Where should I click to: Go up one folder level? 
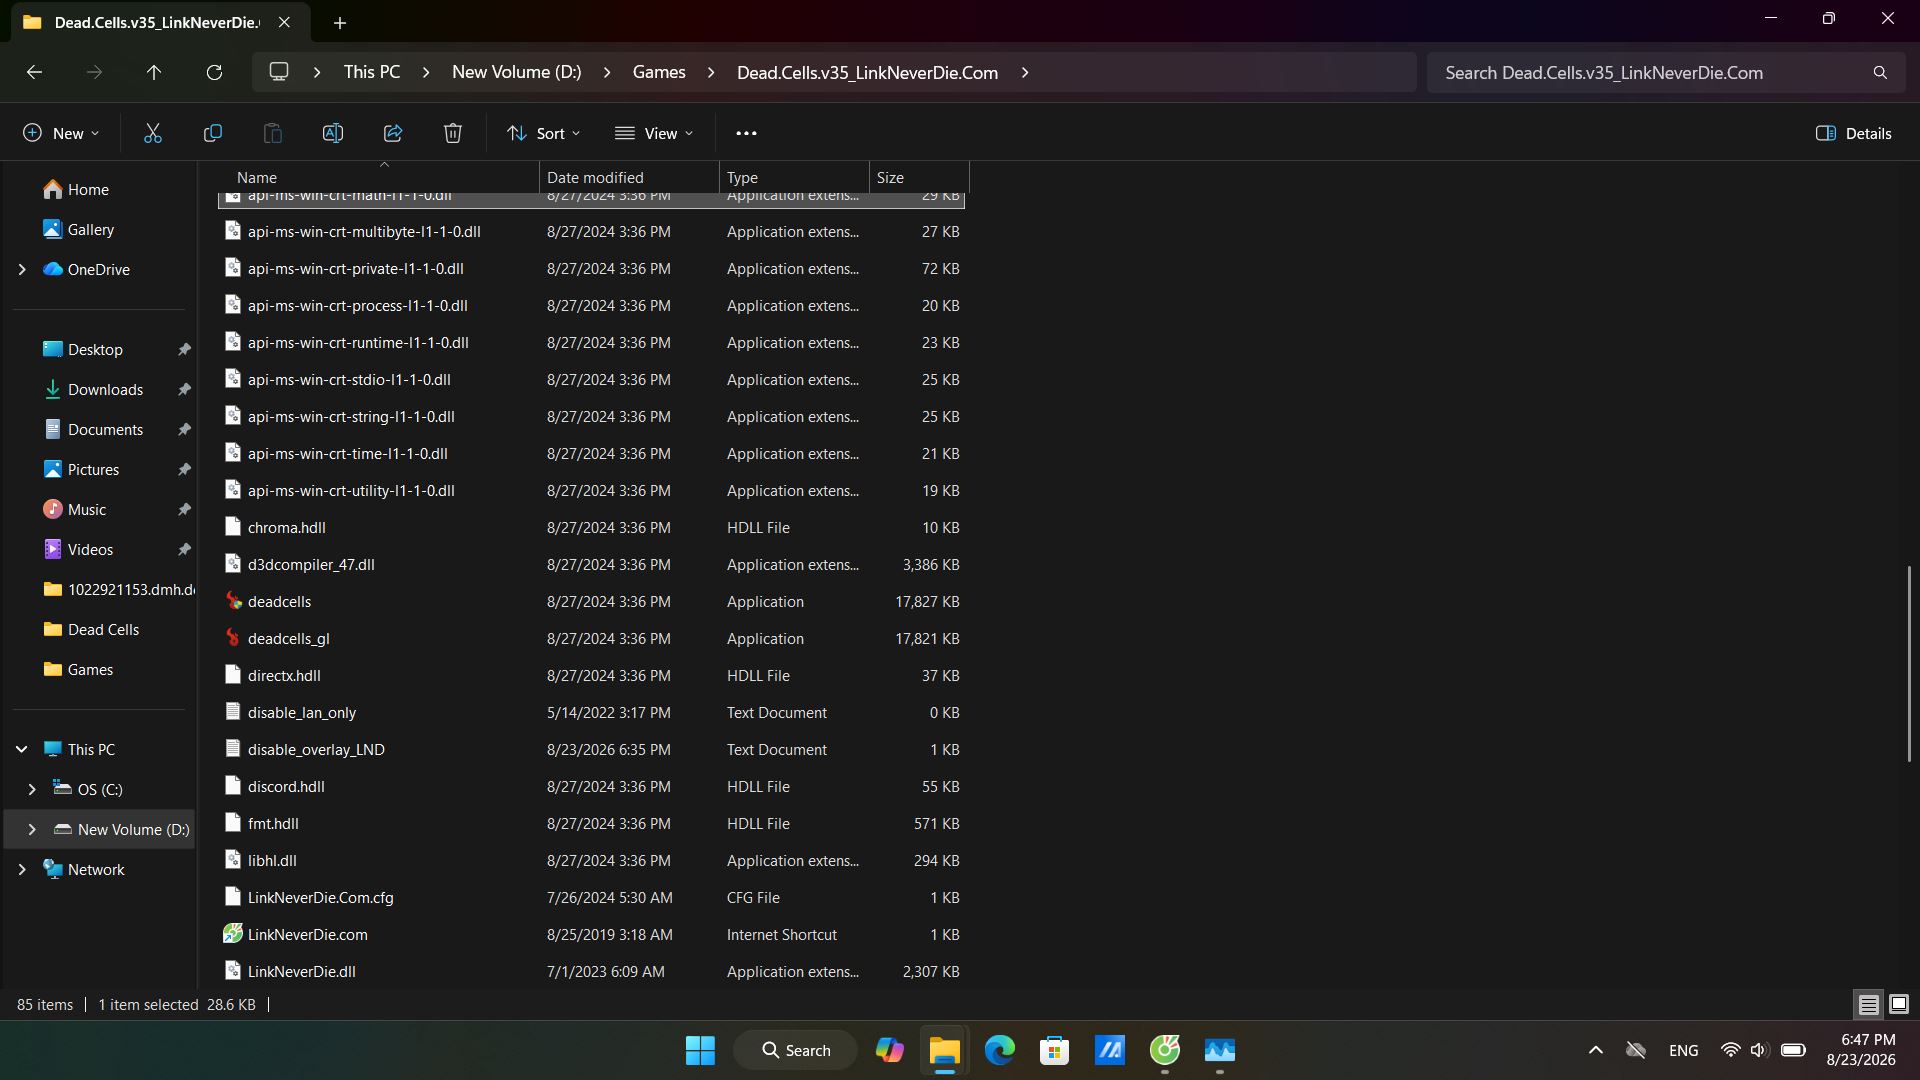click(154, 72)
